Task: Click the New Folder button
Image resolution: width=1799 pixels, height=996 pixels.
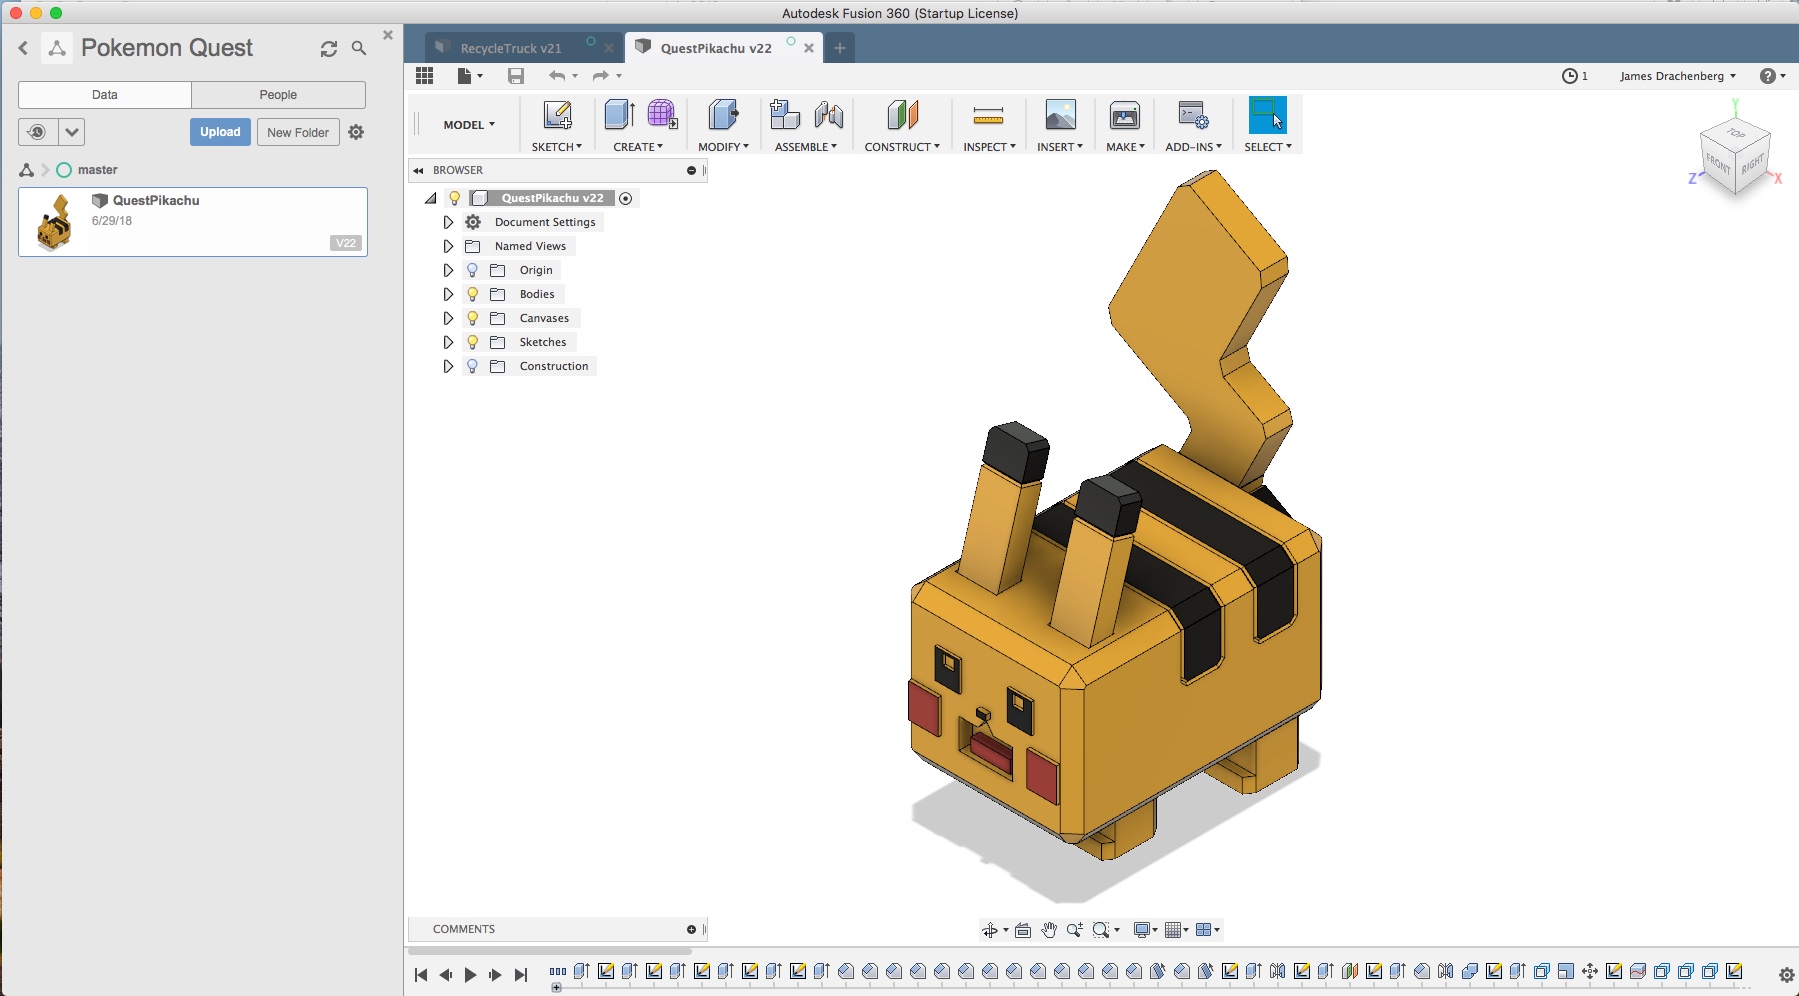Action: [298, 132]
